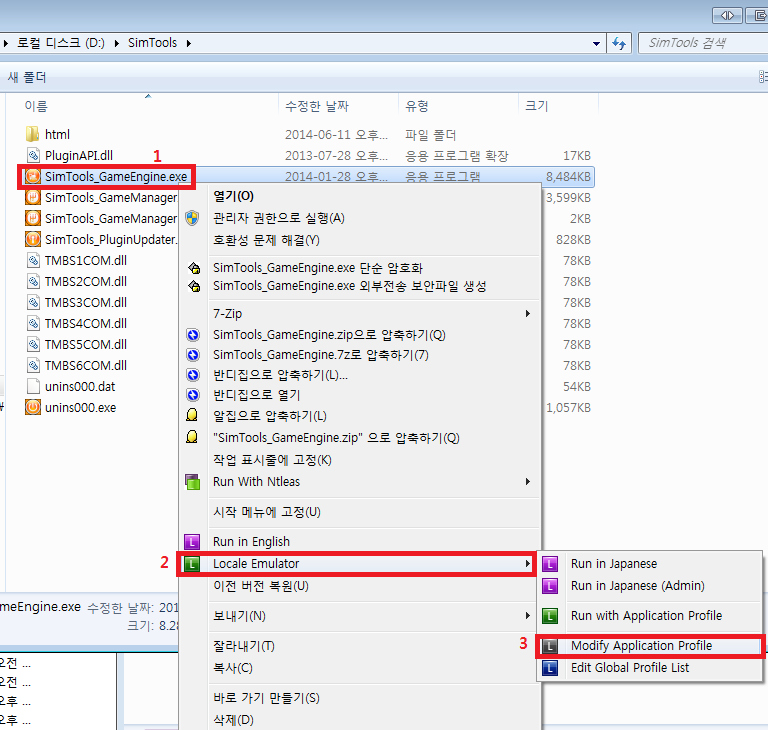Click the gray Modify Application Profile icon
Image resolution: width=768 pixels, height=730 pixels.
click(x=550, y=646)
